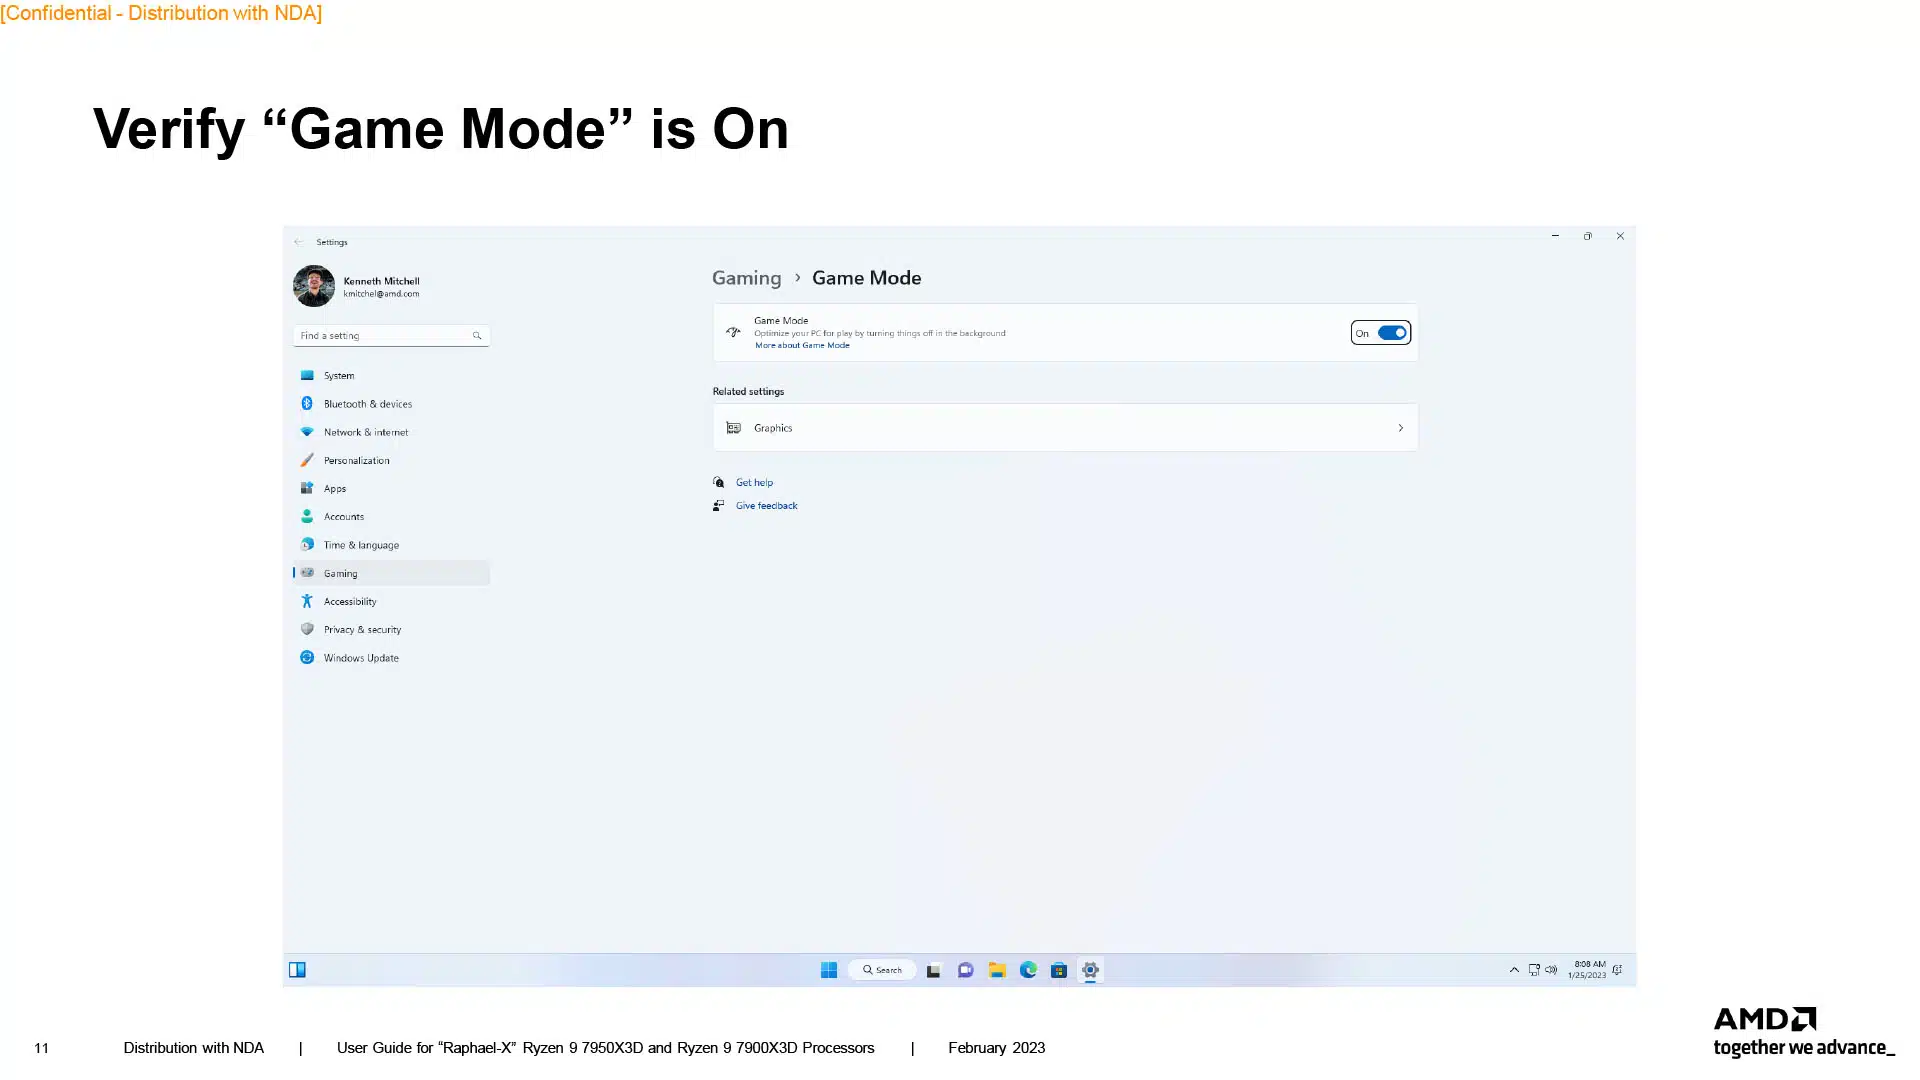
Task: Click the System monitor icon in sidebar
Action: tap(307, 375)
